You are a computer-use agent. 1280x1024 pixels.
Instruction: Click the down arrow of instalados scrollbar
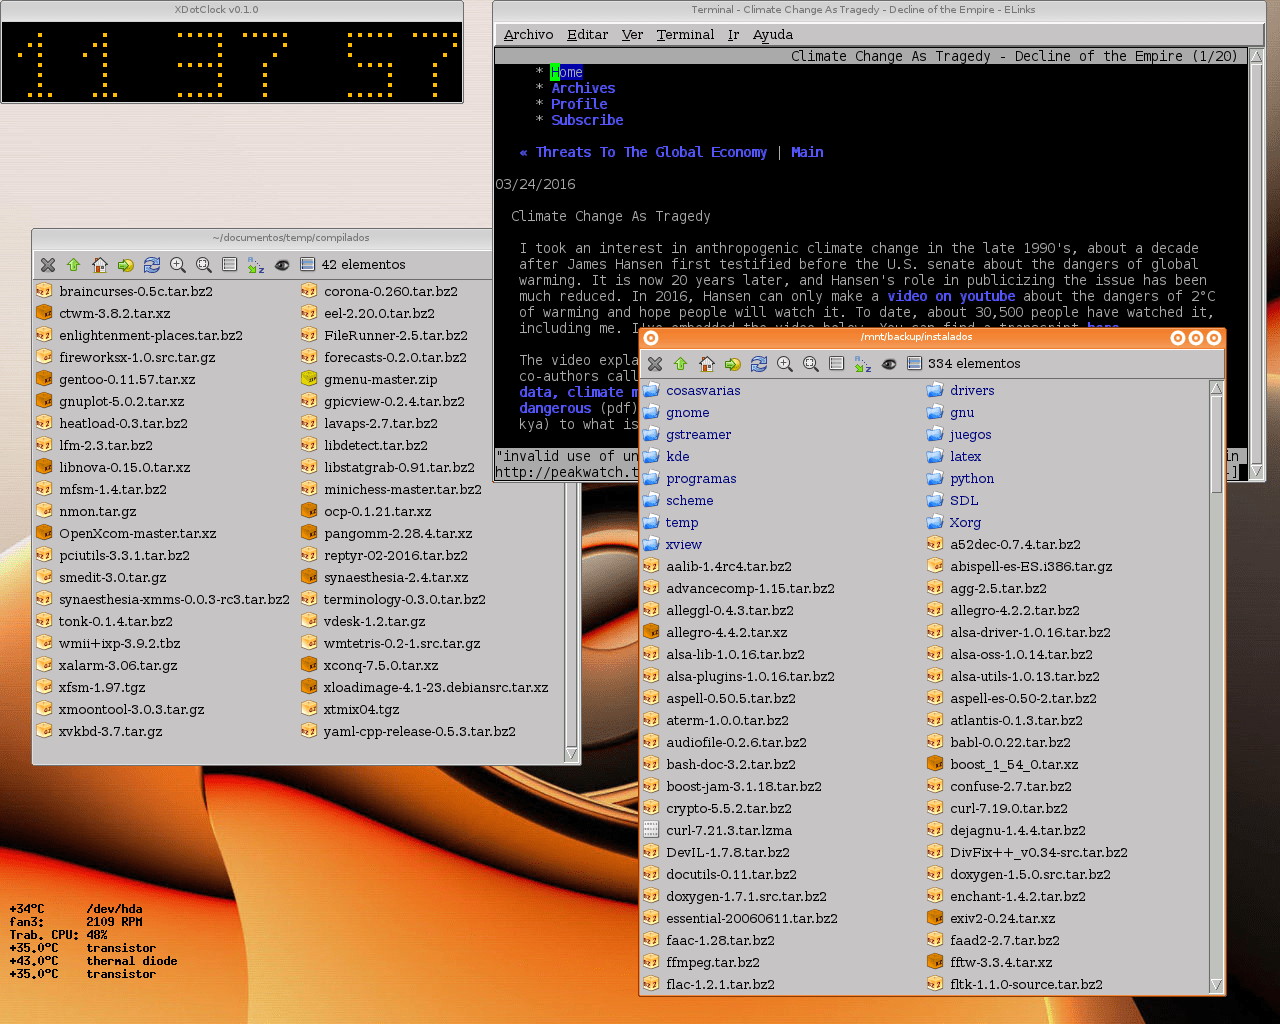(x=1216, y=985)
